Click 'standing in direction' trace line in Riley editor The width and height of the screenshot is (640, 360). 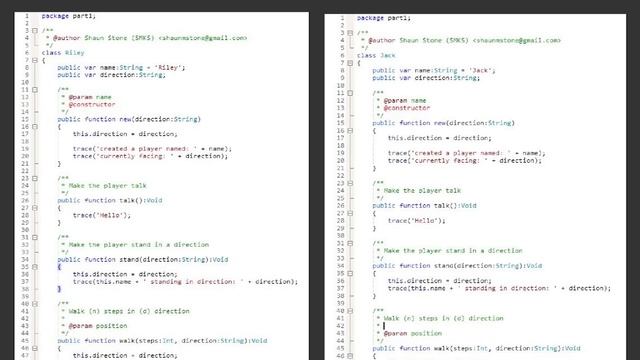click(x=185, y=282)
